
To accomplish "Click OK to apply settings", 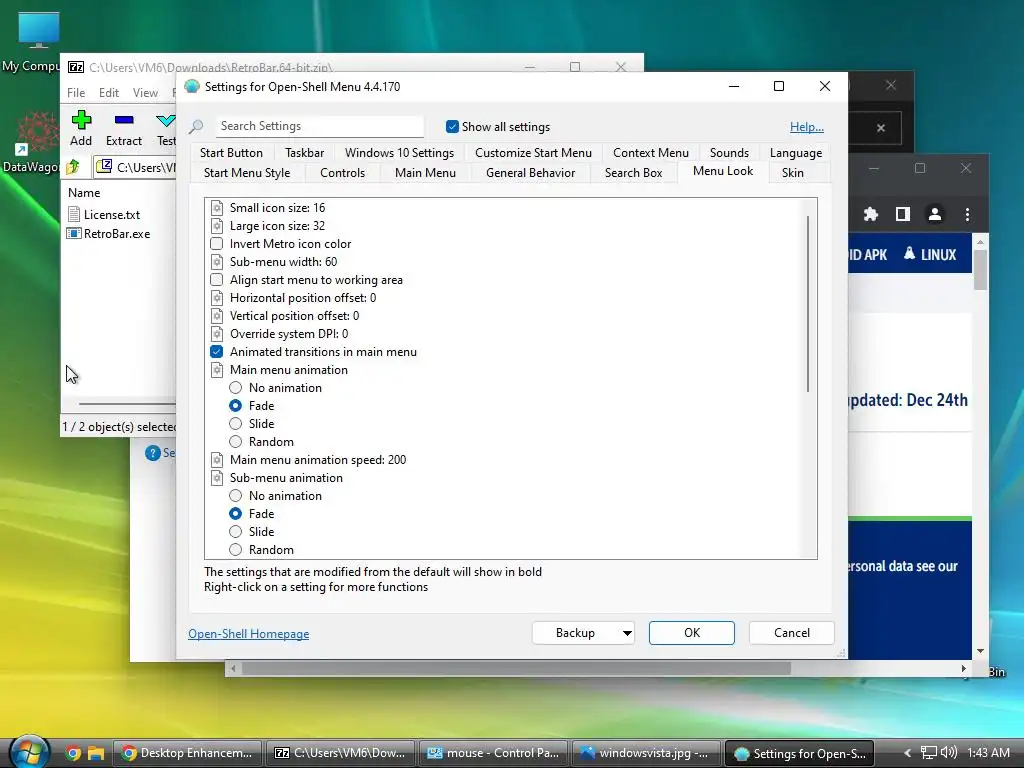I will pyautogui.click(x=692, y=633).
